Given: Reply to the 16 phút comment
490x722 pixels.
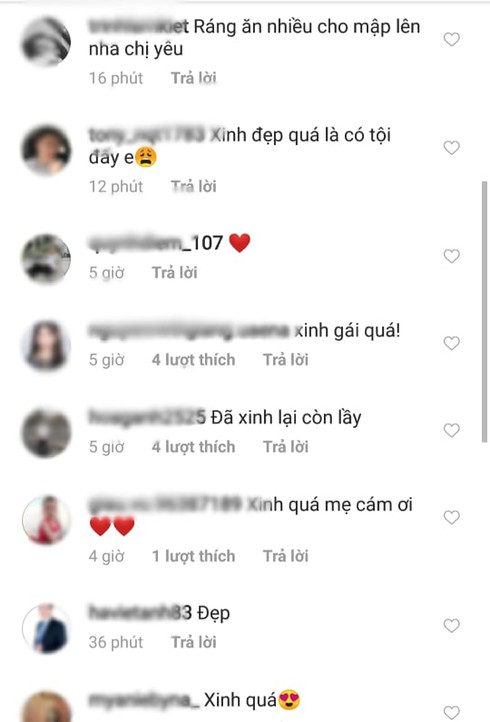Looking at the screenshot, I should (x=193, y=78).
